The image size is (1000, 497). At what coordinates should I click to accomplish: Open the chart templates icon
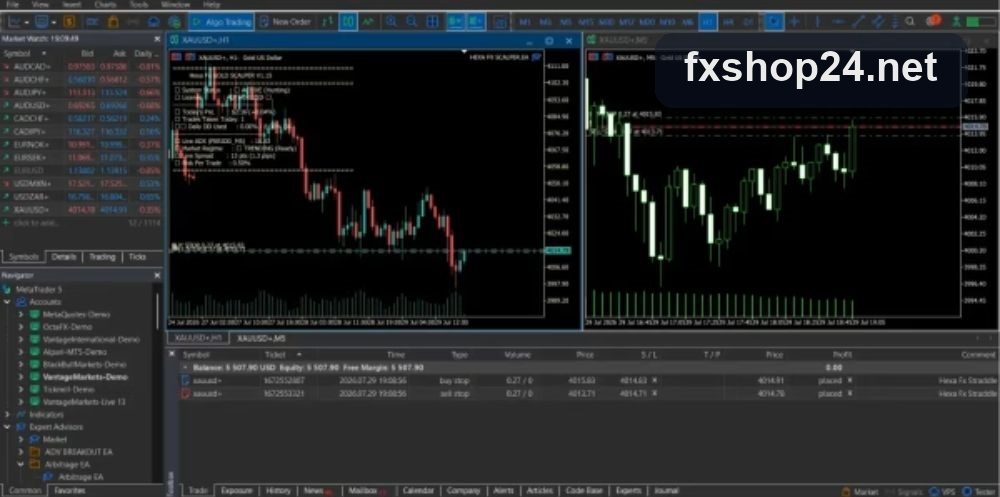[41, 22]
